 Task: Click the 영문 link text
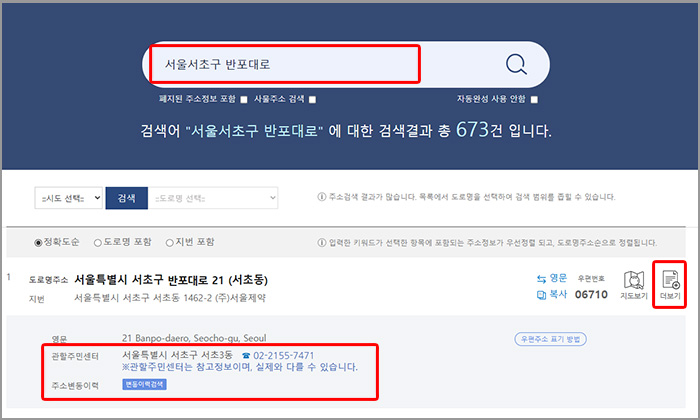click(x=558, y=278)
